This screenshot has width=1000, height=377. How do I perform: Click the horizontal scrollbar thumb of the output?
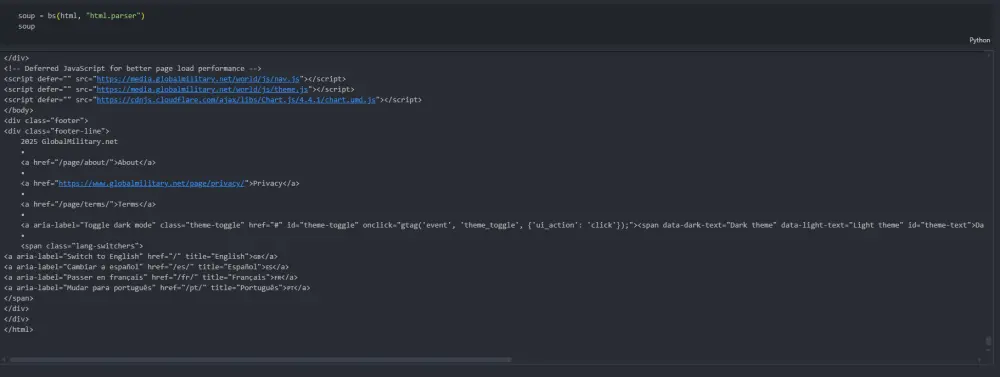[x=260, y=360]
